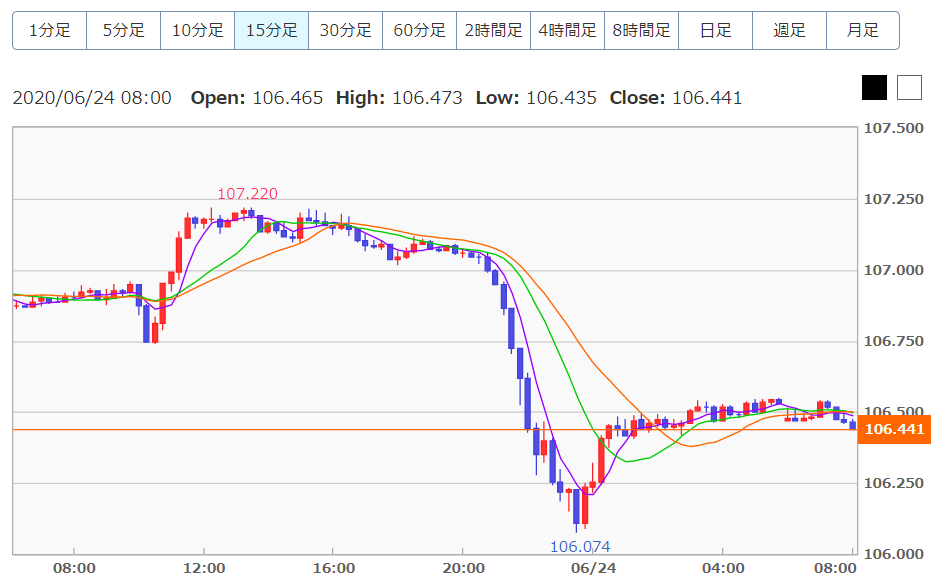Click the orange 106.441 current price label
This screenshot has height=587, width=952.
coord(894,429)
